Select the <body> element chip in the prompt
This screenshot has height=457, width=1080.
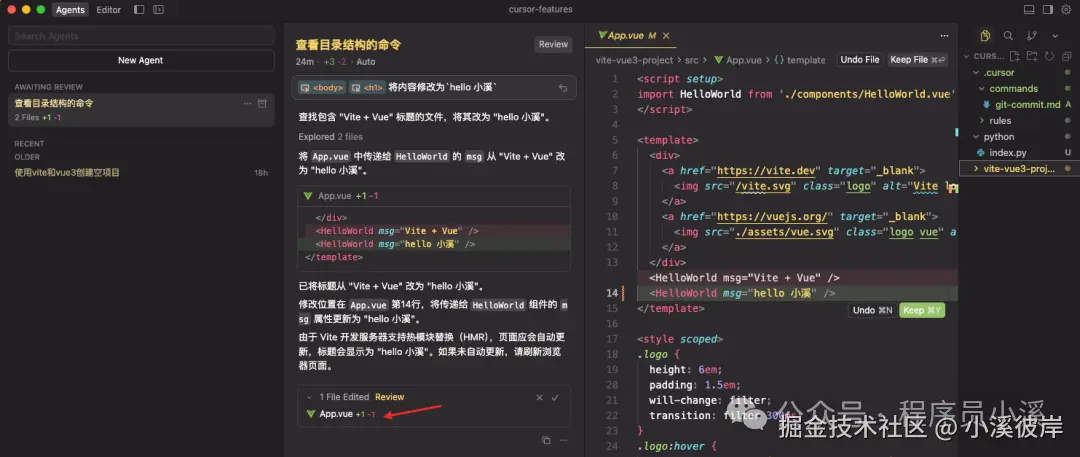click(x=322, y=88)
